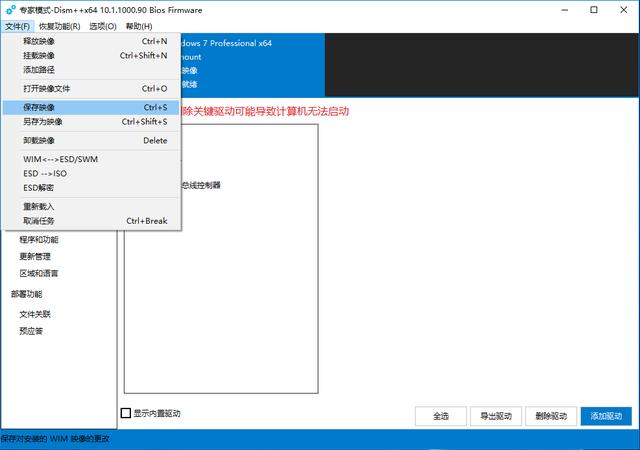The width and height of the screenshot is (640, 450).
Task: Select 卸载映像 menu item
Action: (92, 140)
